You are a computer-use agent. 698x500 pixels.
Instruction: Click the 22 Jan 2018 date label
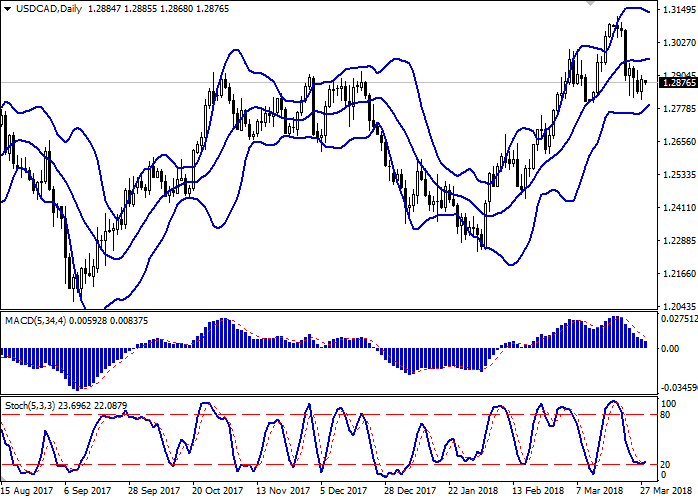point(473,491)
